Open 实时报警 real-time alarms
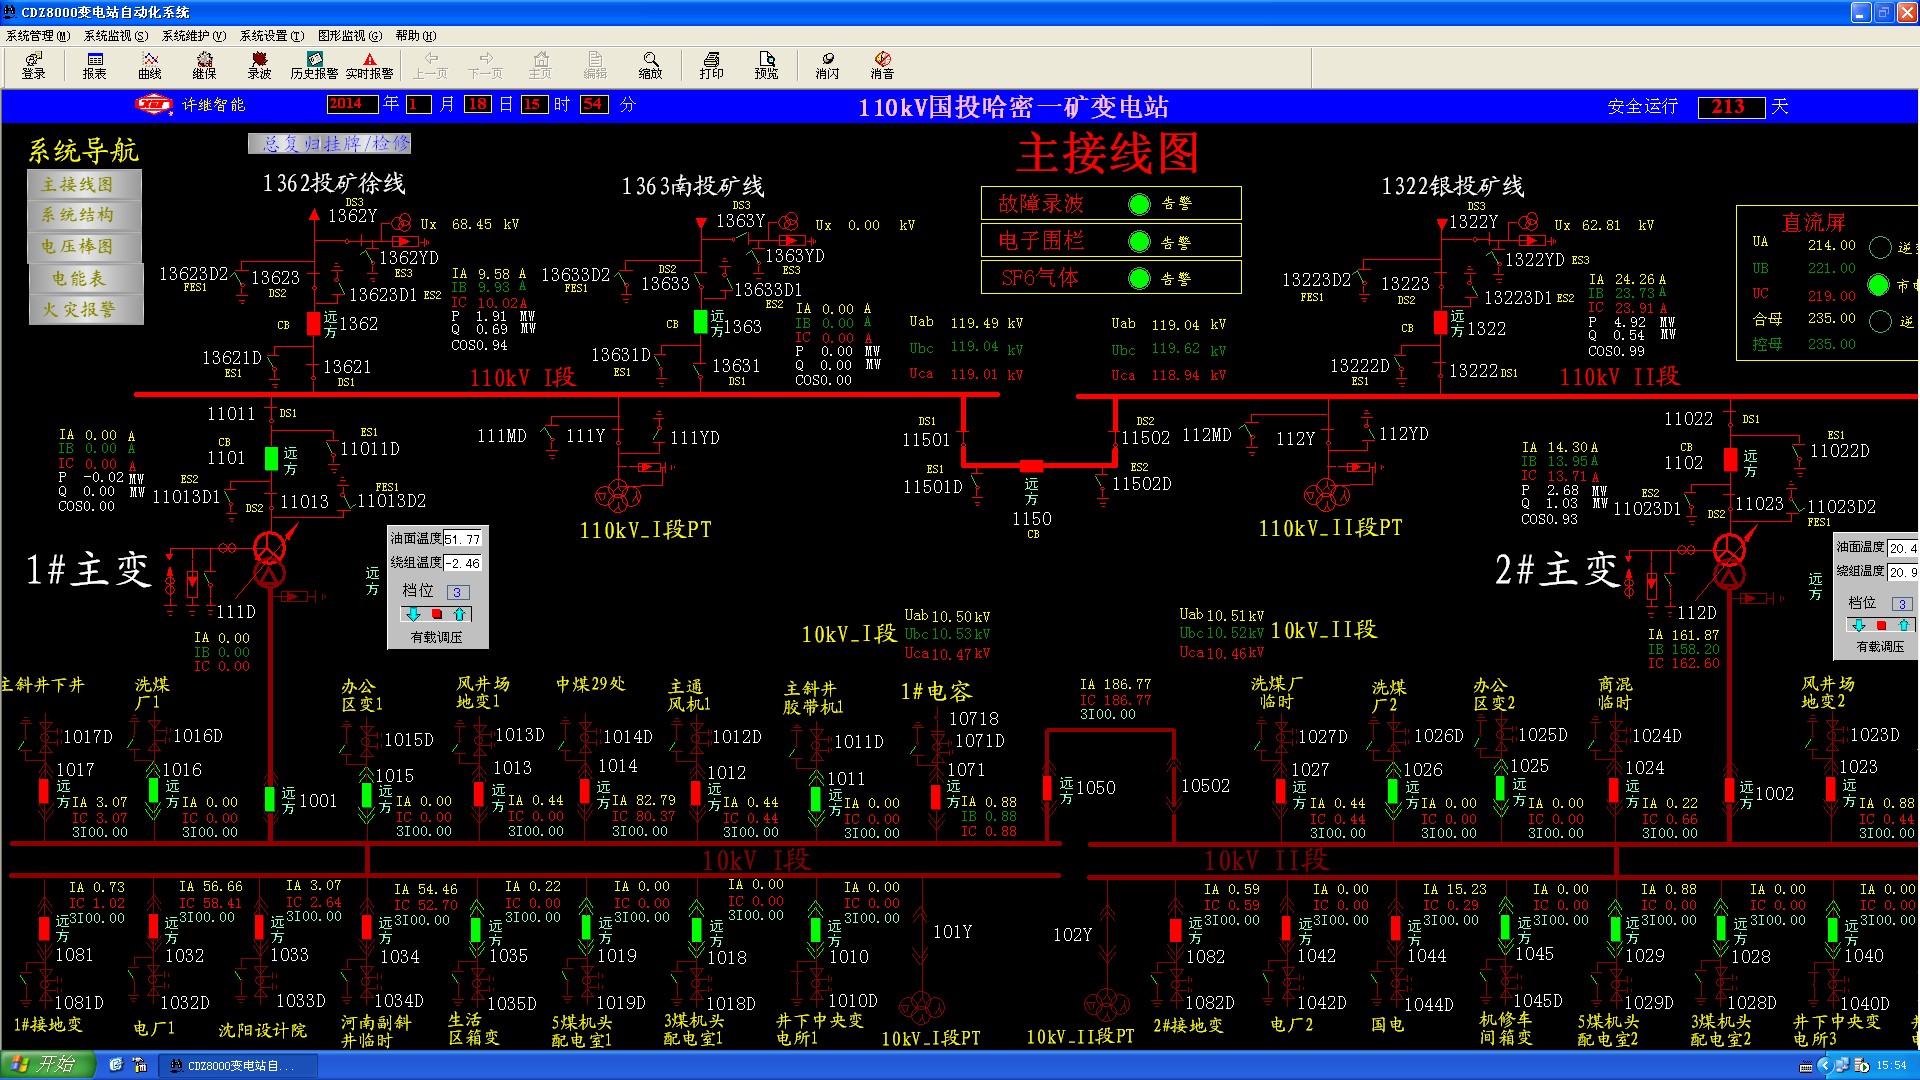 click(x=369, y=65)
